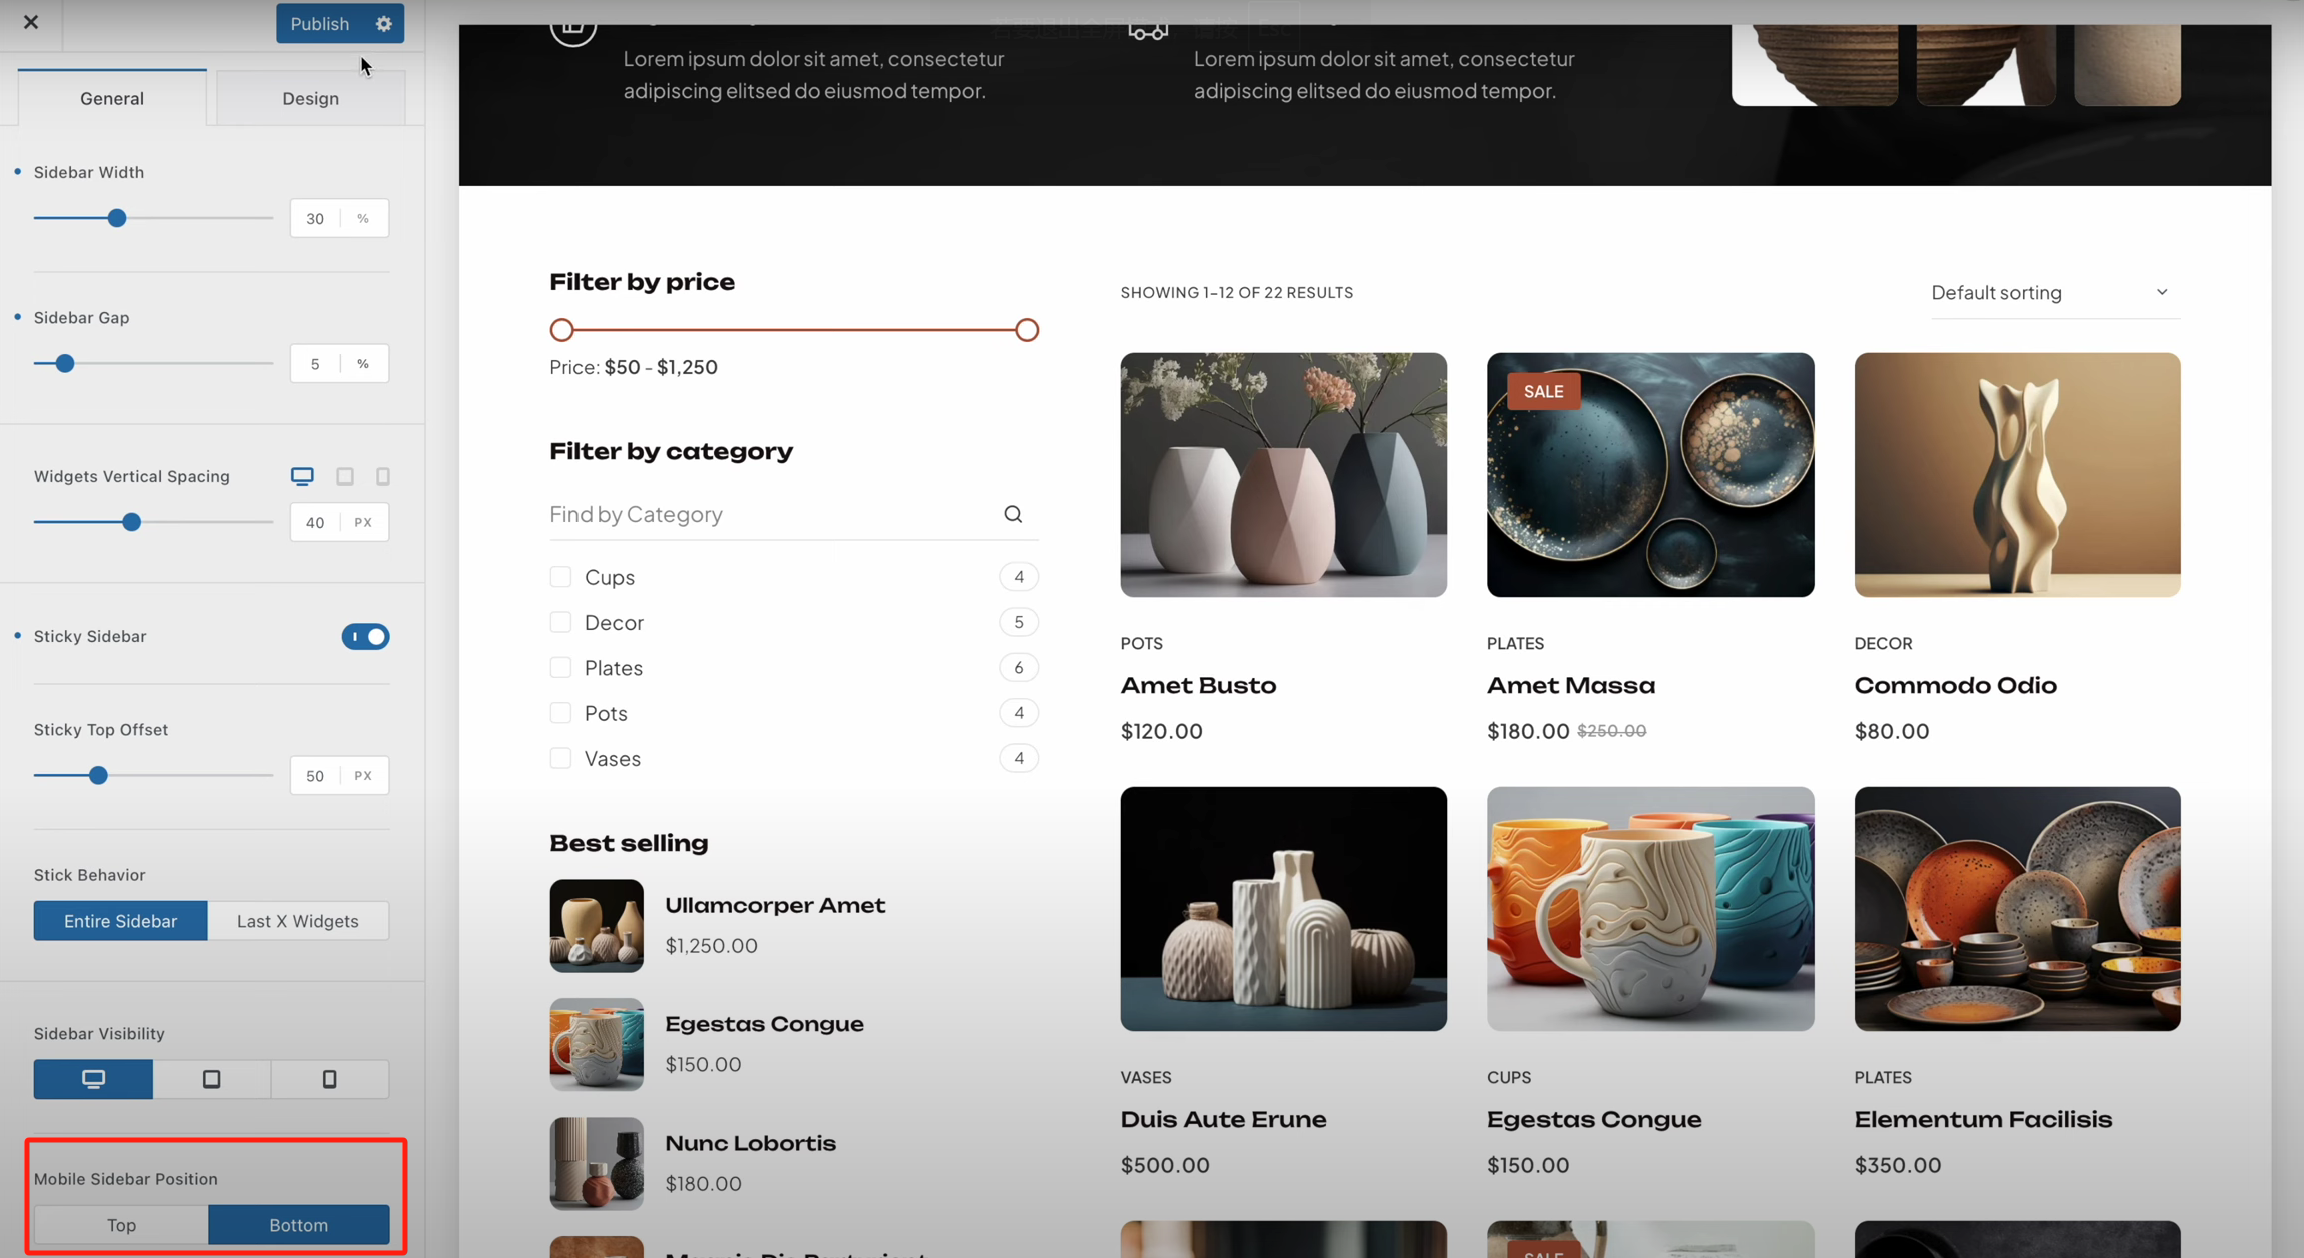The height and width of the screenshot is (1258, 2304).
Task: Select mobile icon for Widgets Vertical Spacing
Action: [x=382, y=476]
